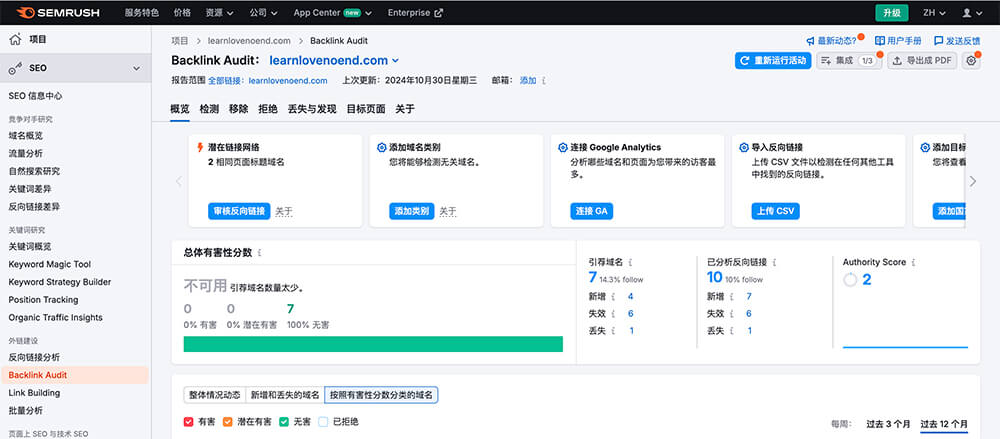Toggle the 潜在有害 checkbox
The height and width of the screenshot is (439, 1000).
coord(228,422)
